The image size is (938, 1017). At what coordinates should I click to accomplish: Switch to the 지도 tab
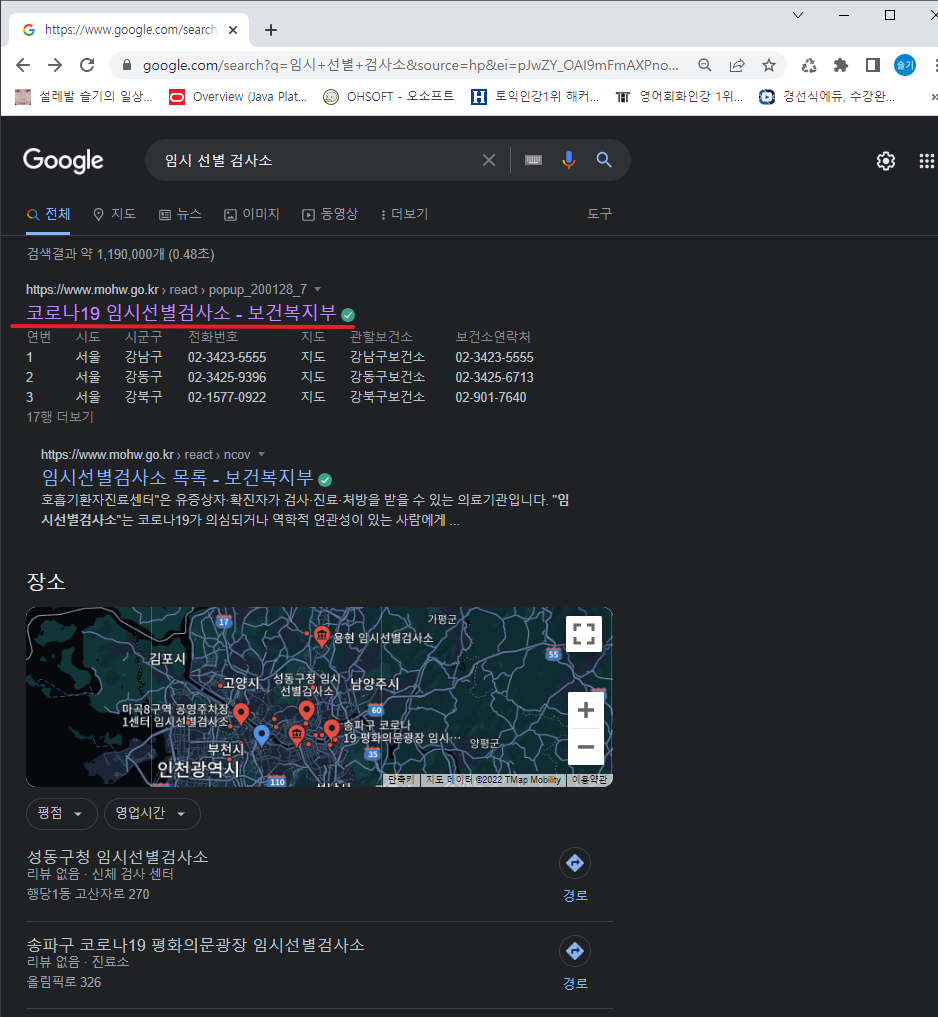[114, 214]
